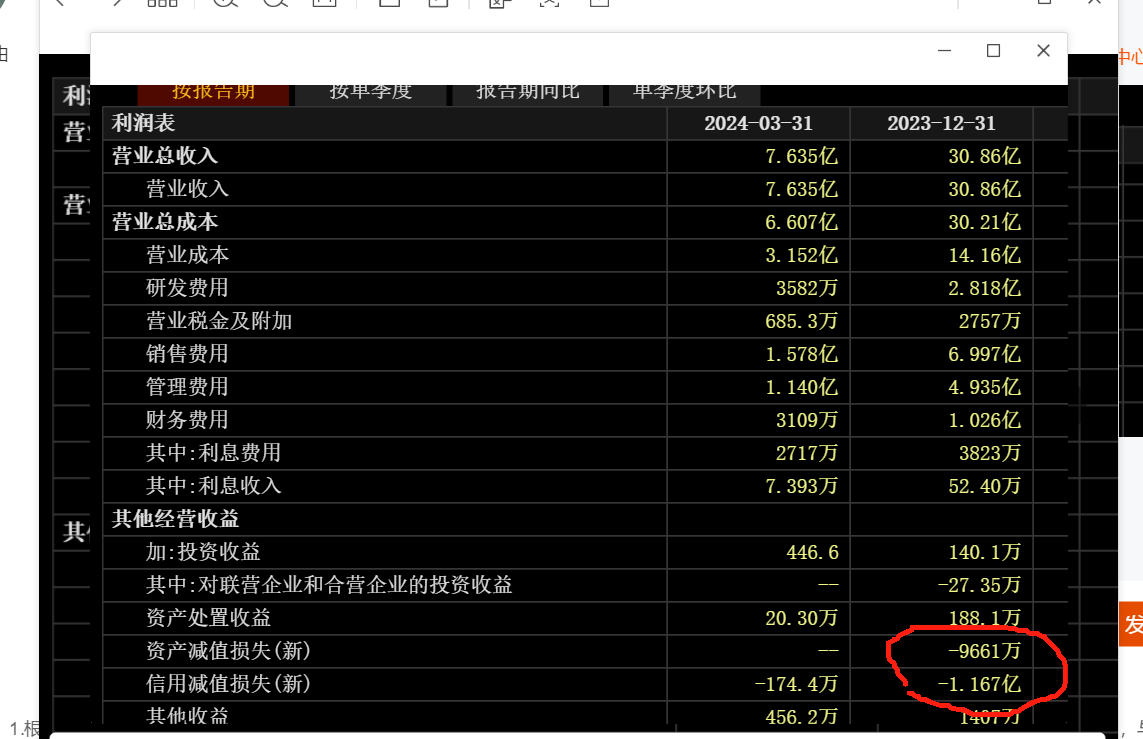The height and width of the screenshot is (739, 1143).
Task: Click the 利润表 table header cell
Action: pyautogui.click(x=144, y=124)
